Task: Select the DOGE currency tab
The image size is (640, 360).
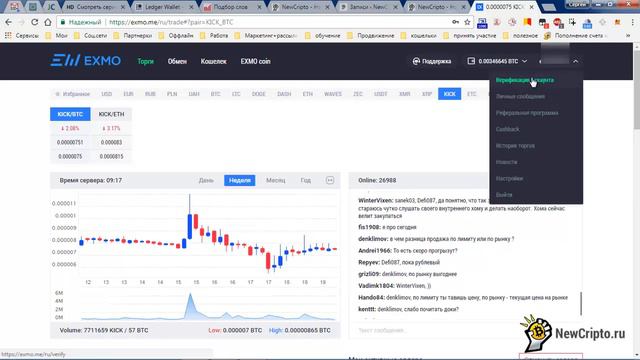Action: (x=258, y=94)
